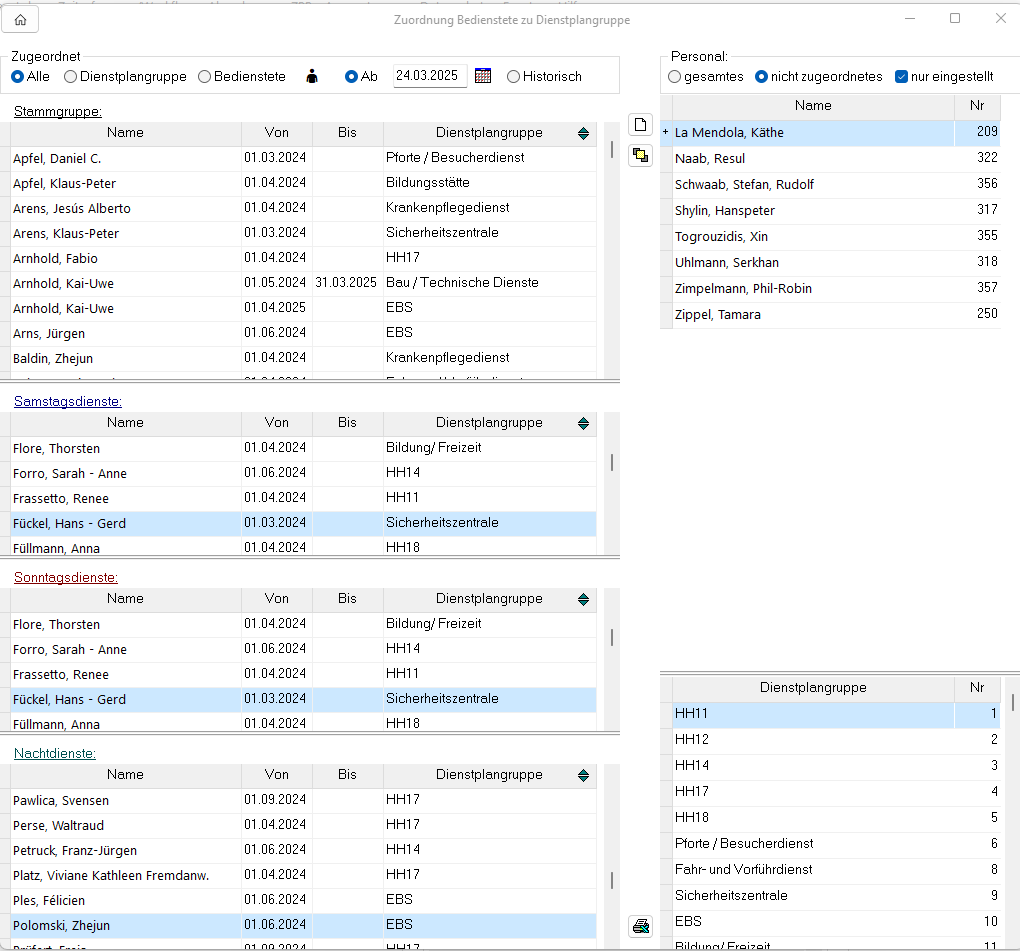Click the Personal list Name column header
1020x951 pixels.
point(813,106)
